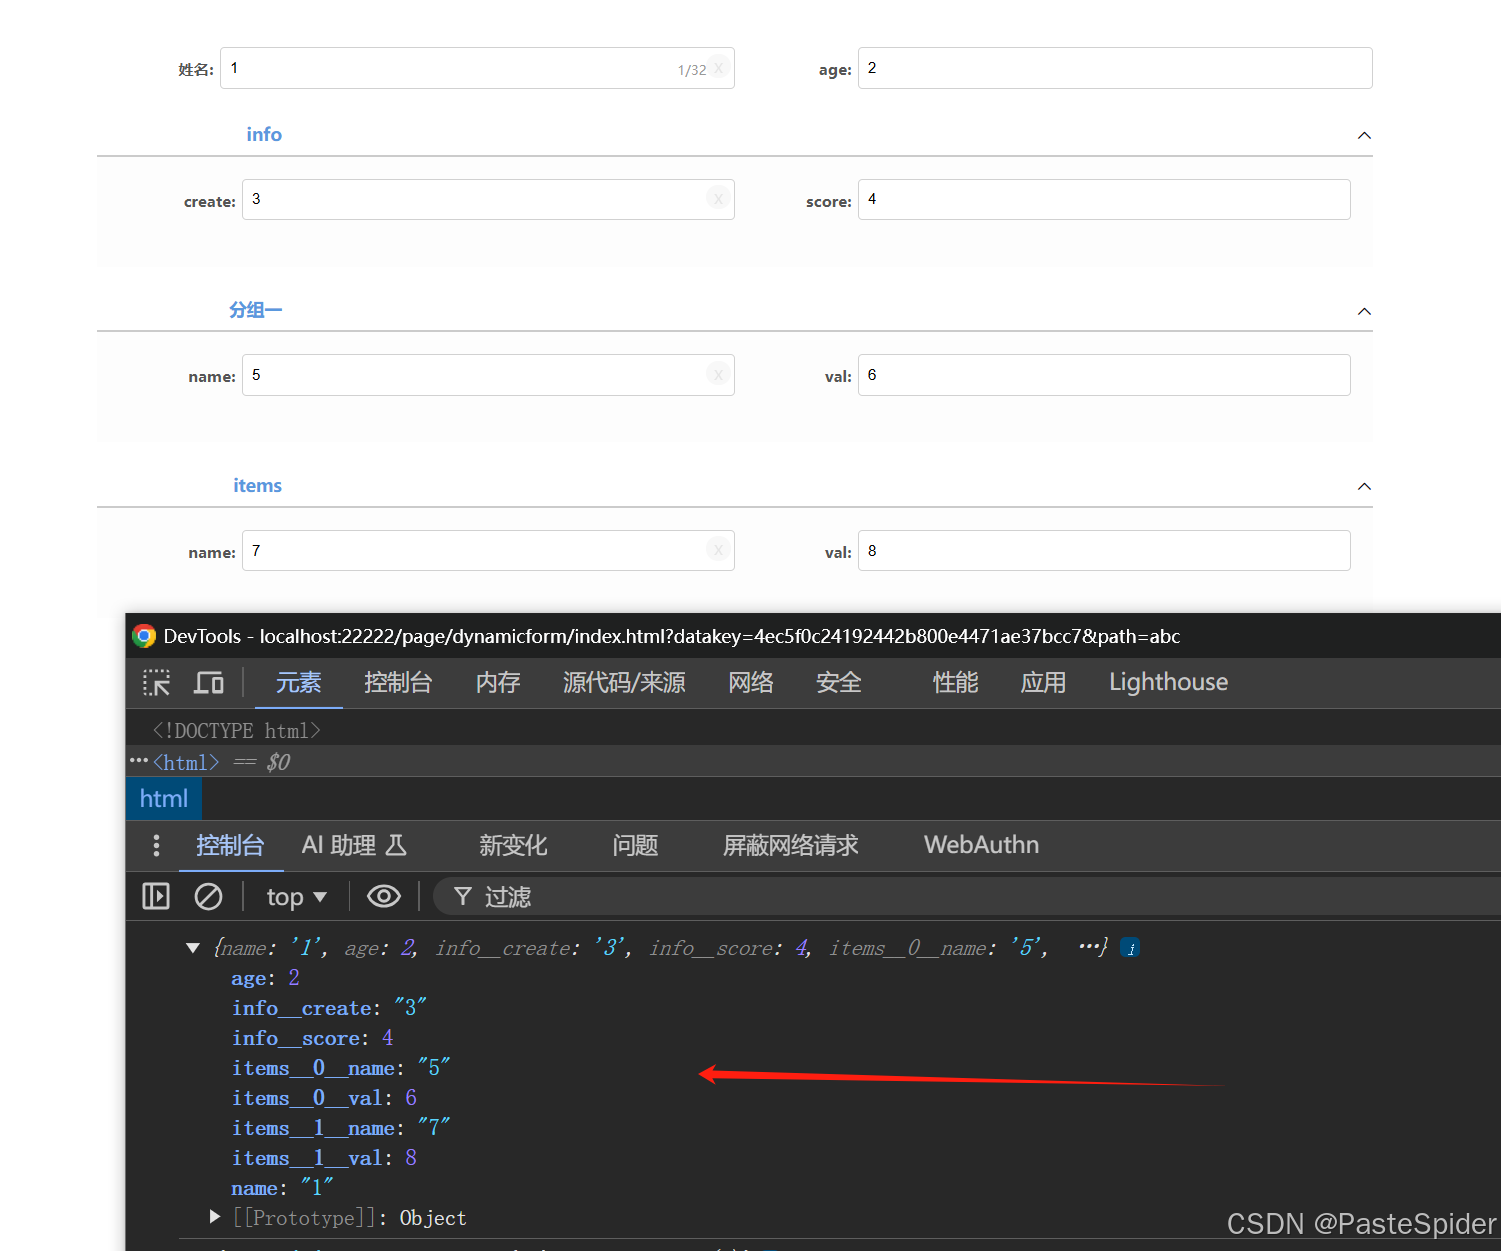Click the Chrome icon in DevTools title
This screenshot has height=1251, width=1501.
(x=144, y=636)
